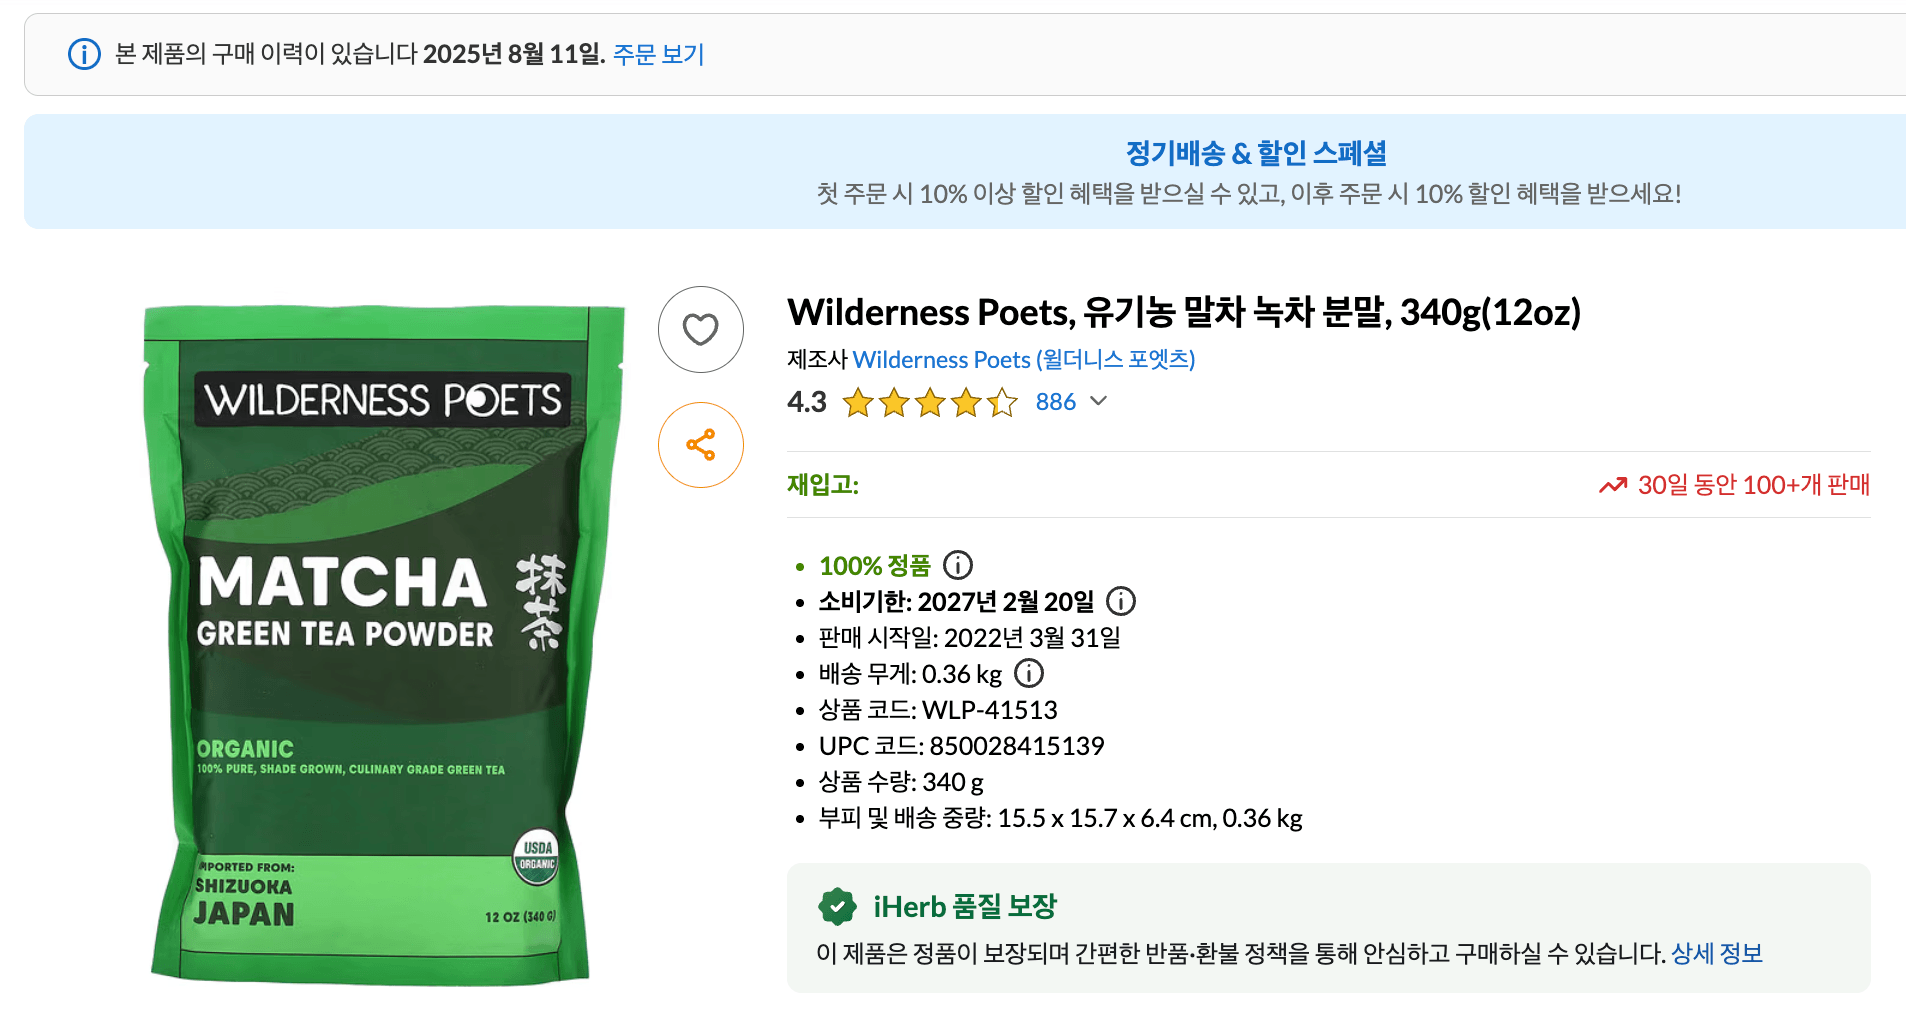The width and height of the screenshot is (1906, 1014).
Task: Click the info icon beside 100% 정품
Action: point(959,565)
